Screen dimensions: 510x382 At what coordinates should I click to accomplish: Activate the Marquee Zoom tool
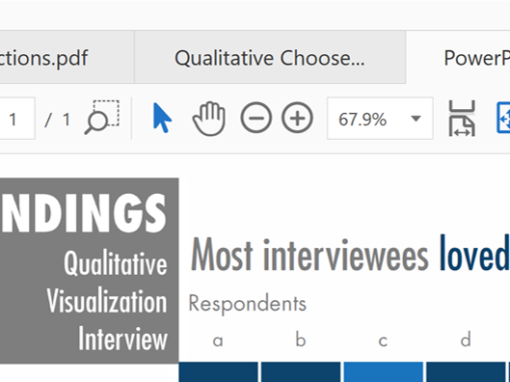[102, 117]
